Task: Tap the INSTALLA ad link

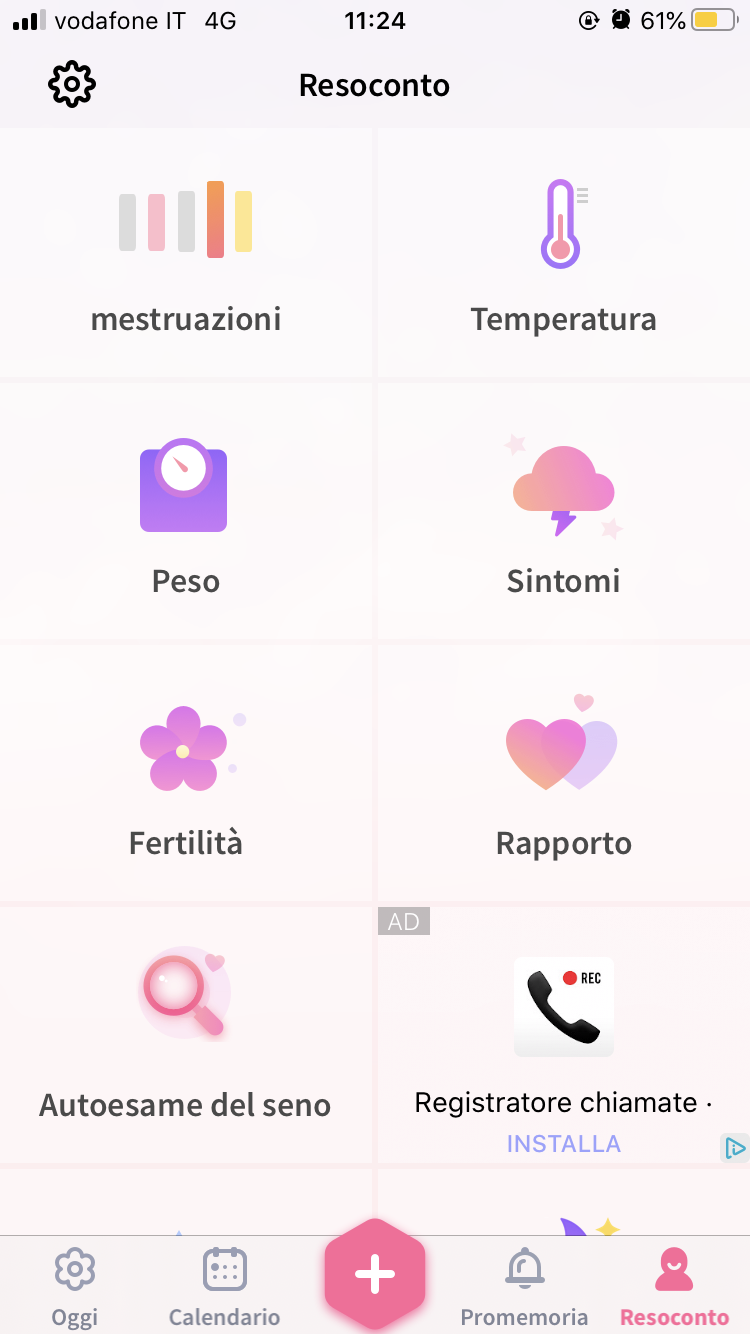Action: point(564,1144)
